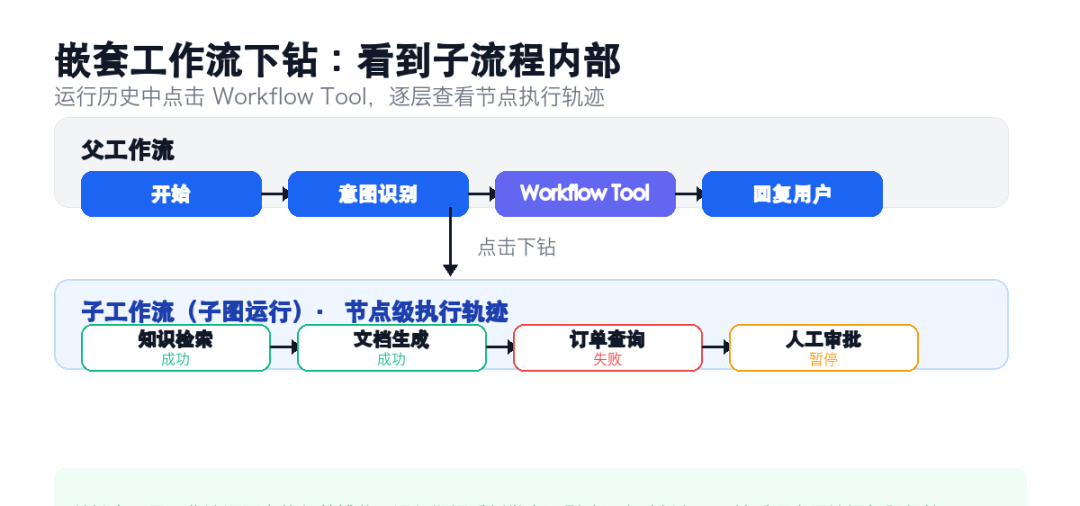The image size is (1080, 506).
Task: Click the 子工作流（子图运行）节点级执行轨迹 heading
Action: tap(295, 312)
